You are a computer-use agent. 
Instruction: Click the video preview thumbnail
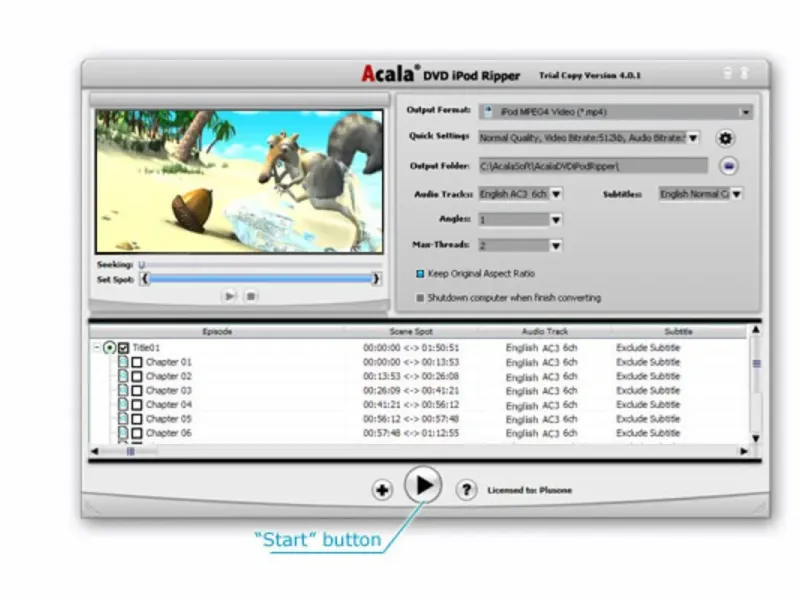click(x=239, y=181)
